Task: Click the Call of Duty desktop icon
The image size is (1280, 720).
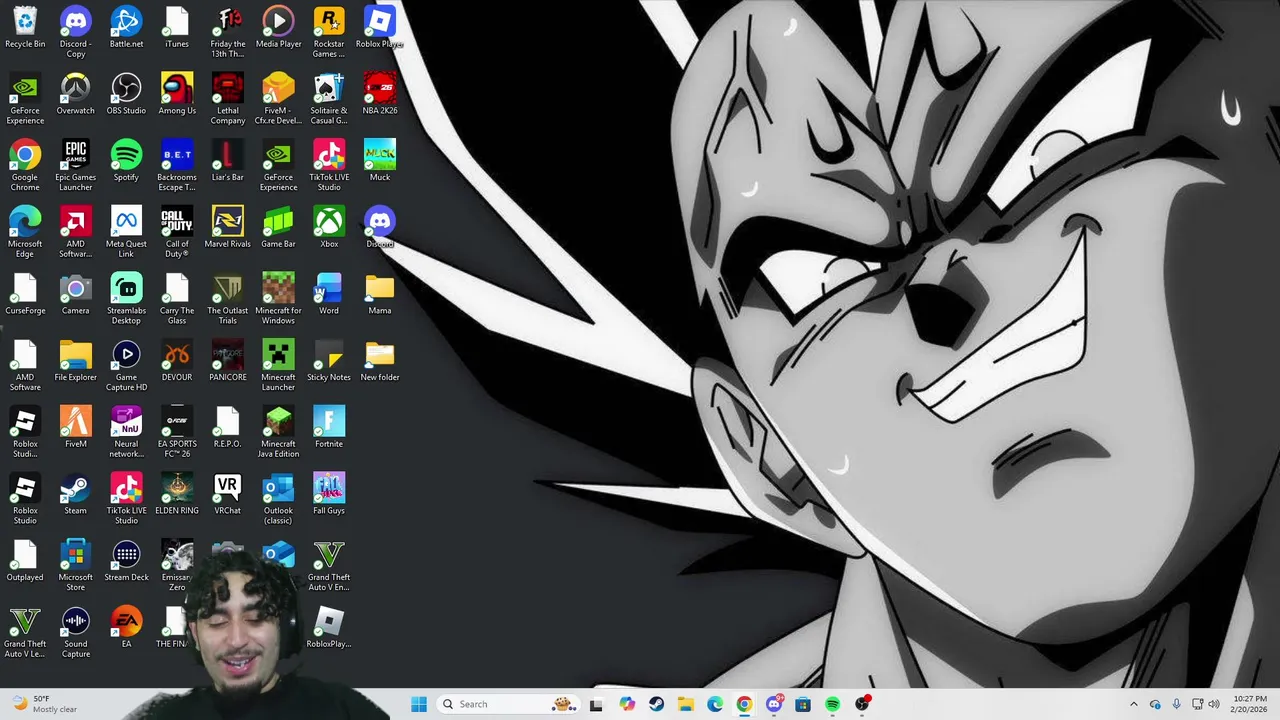Action: pyautogui.click(x=177, y=233)
